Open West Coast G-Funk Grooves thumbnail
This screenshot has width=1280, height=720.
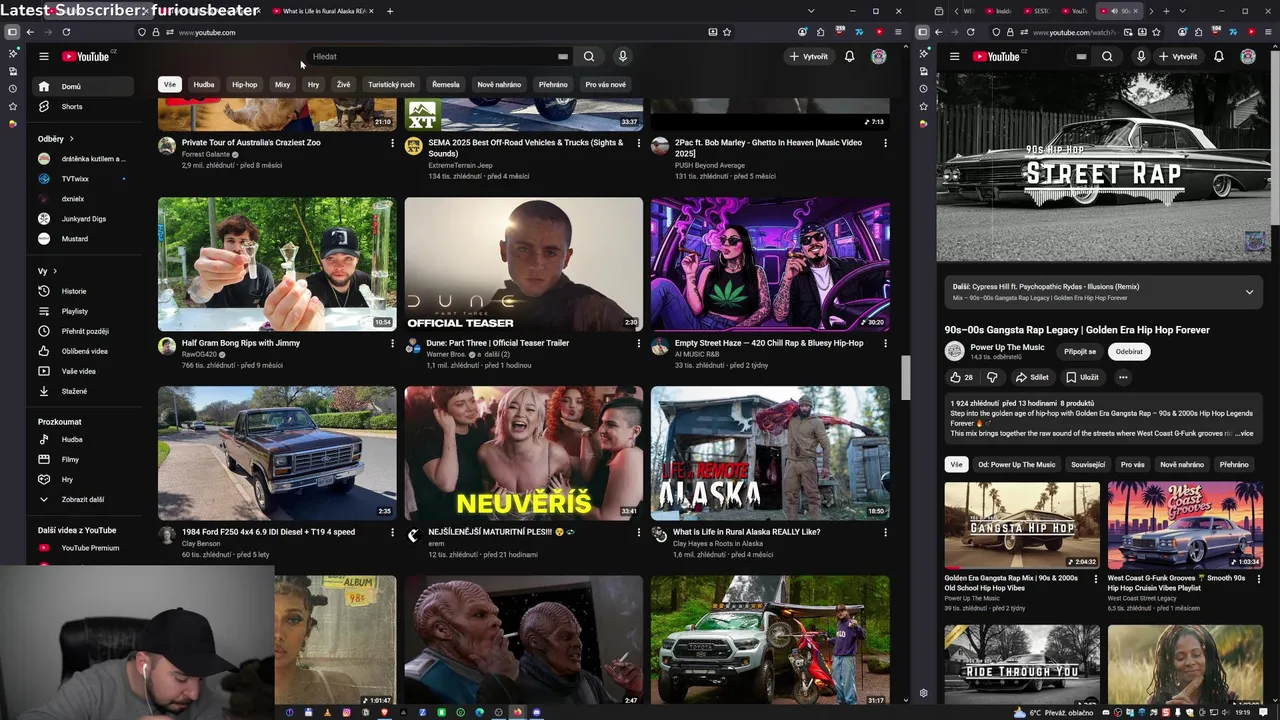(x=1185, y=526)
